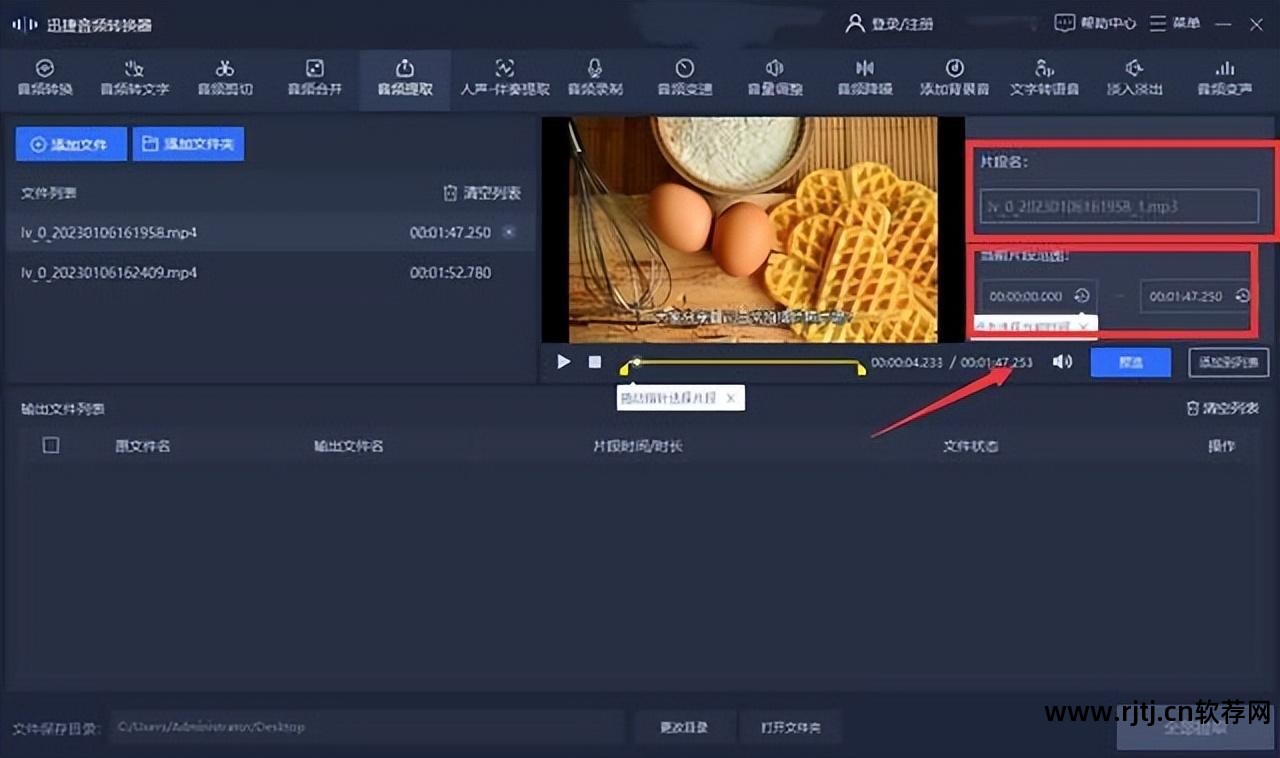Open the add background music tool
The width and height of the screenshot is (1280, 758).
(x=955, y=77)
